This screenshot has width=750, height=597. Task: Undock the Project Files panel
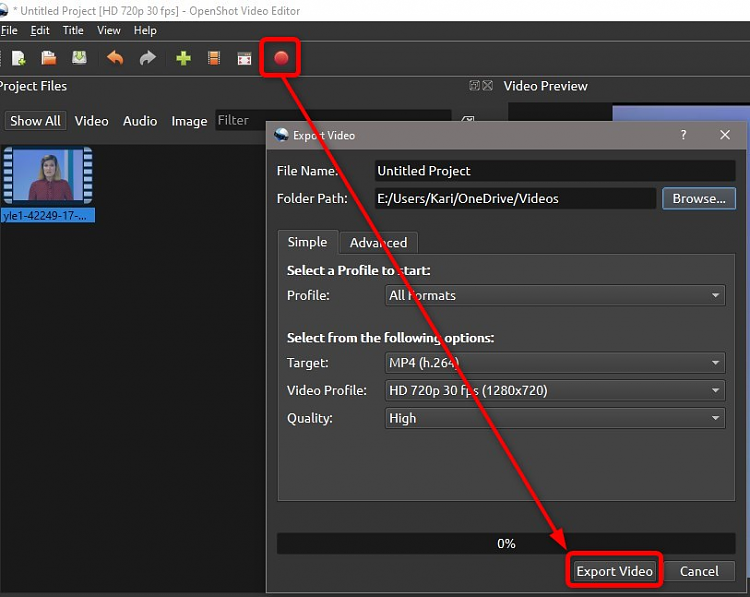[x=474, y=86]
